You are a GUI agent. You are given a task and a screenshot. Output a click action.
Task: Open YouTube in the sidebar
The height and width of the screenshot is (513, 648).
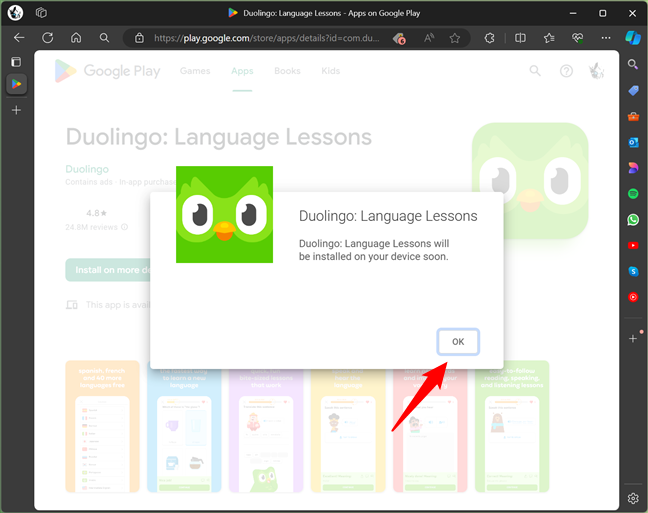pos(633,246)
